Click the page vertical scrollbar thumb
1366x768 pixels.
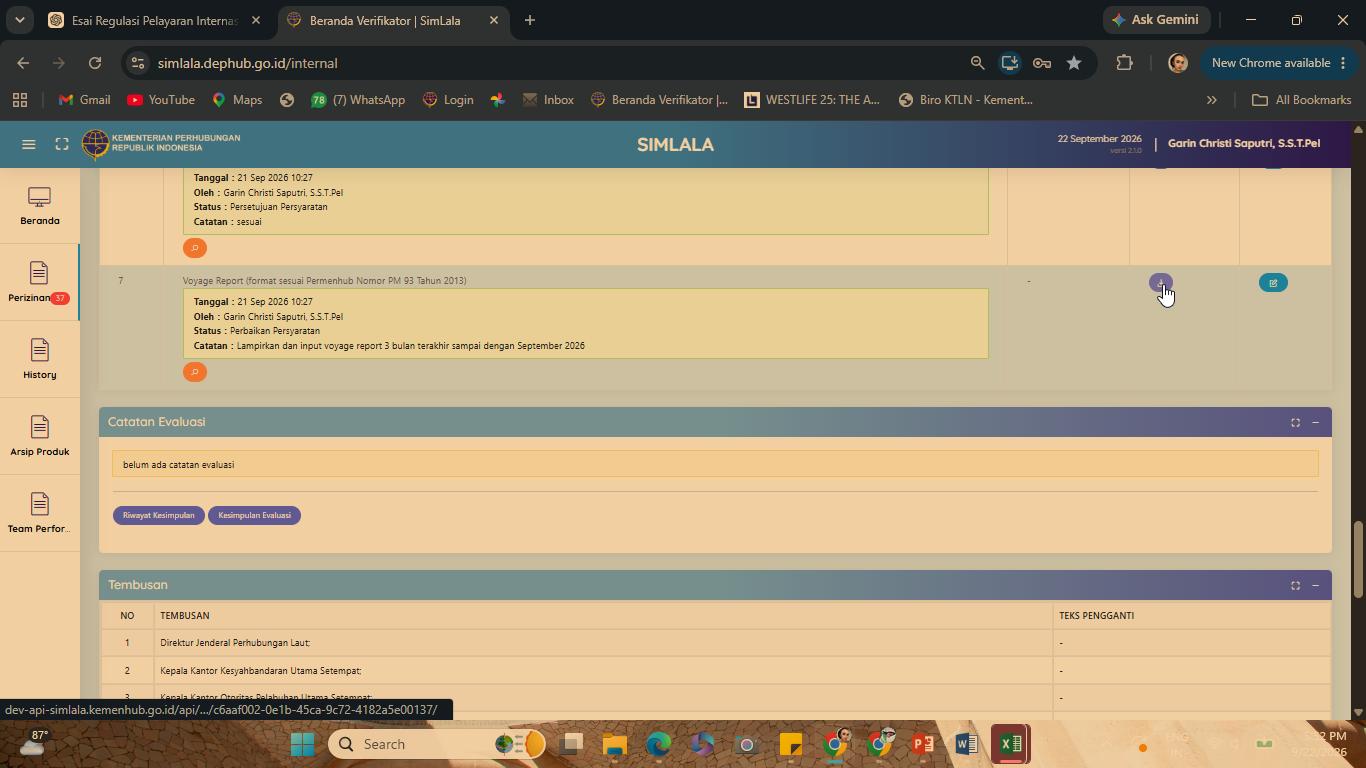(1358, 559)
